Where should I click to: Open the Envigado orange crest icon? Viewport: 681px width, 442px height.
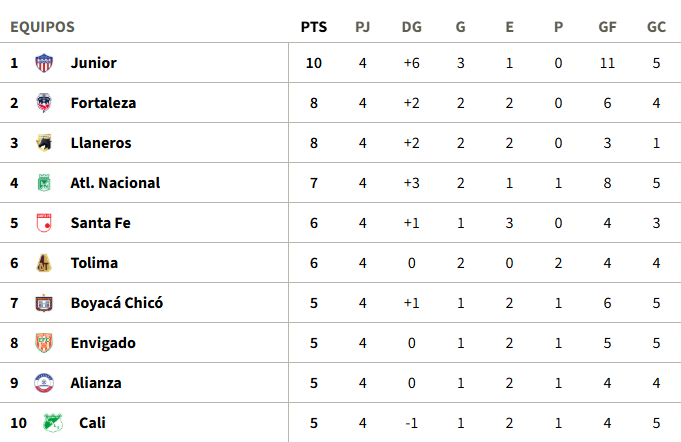tap(44, 343)
